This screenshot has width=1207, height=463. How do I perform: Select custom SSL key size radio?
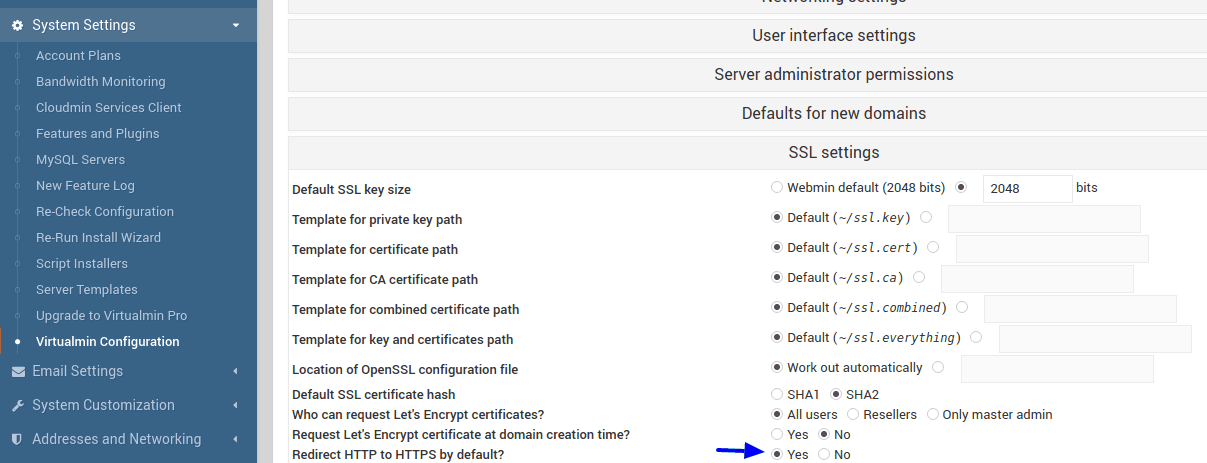coord(962,187)
